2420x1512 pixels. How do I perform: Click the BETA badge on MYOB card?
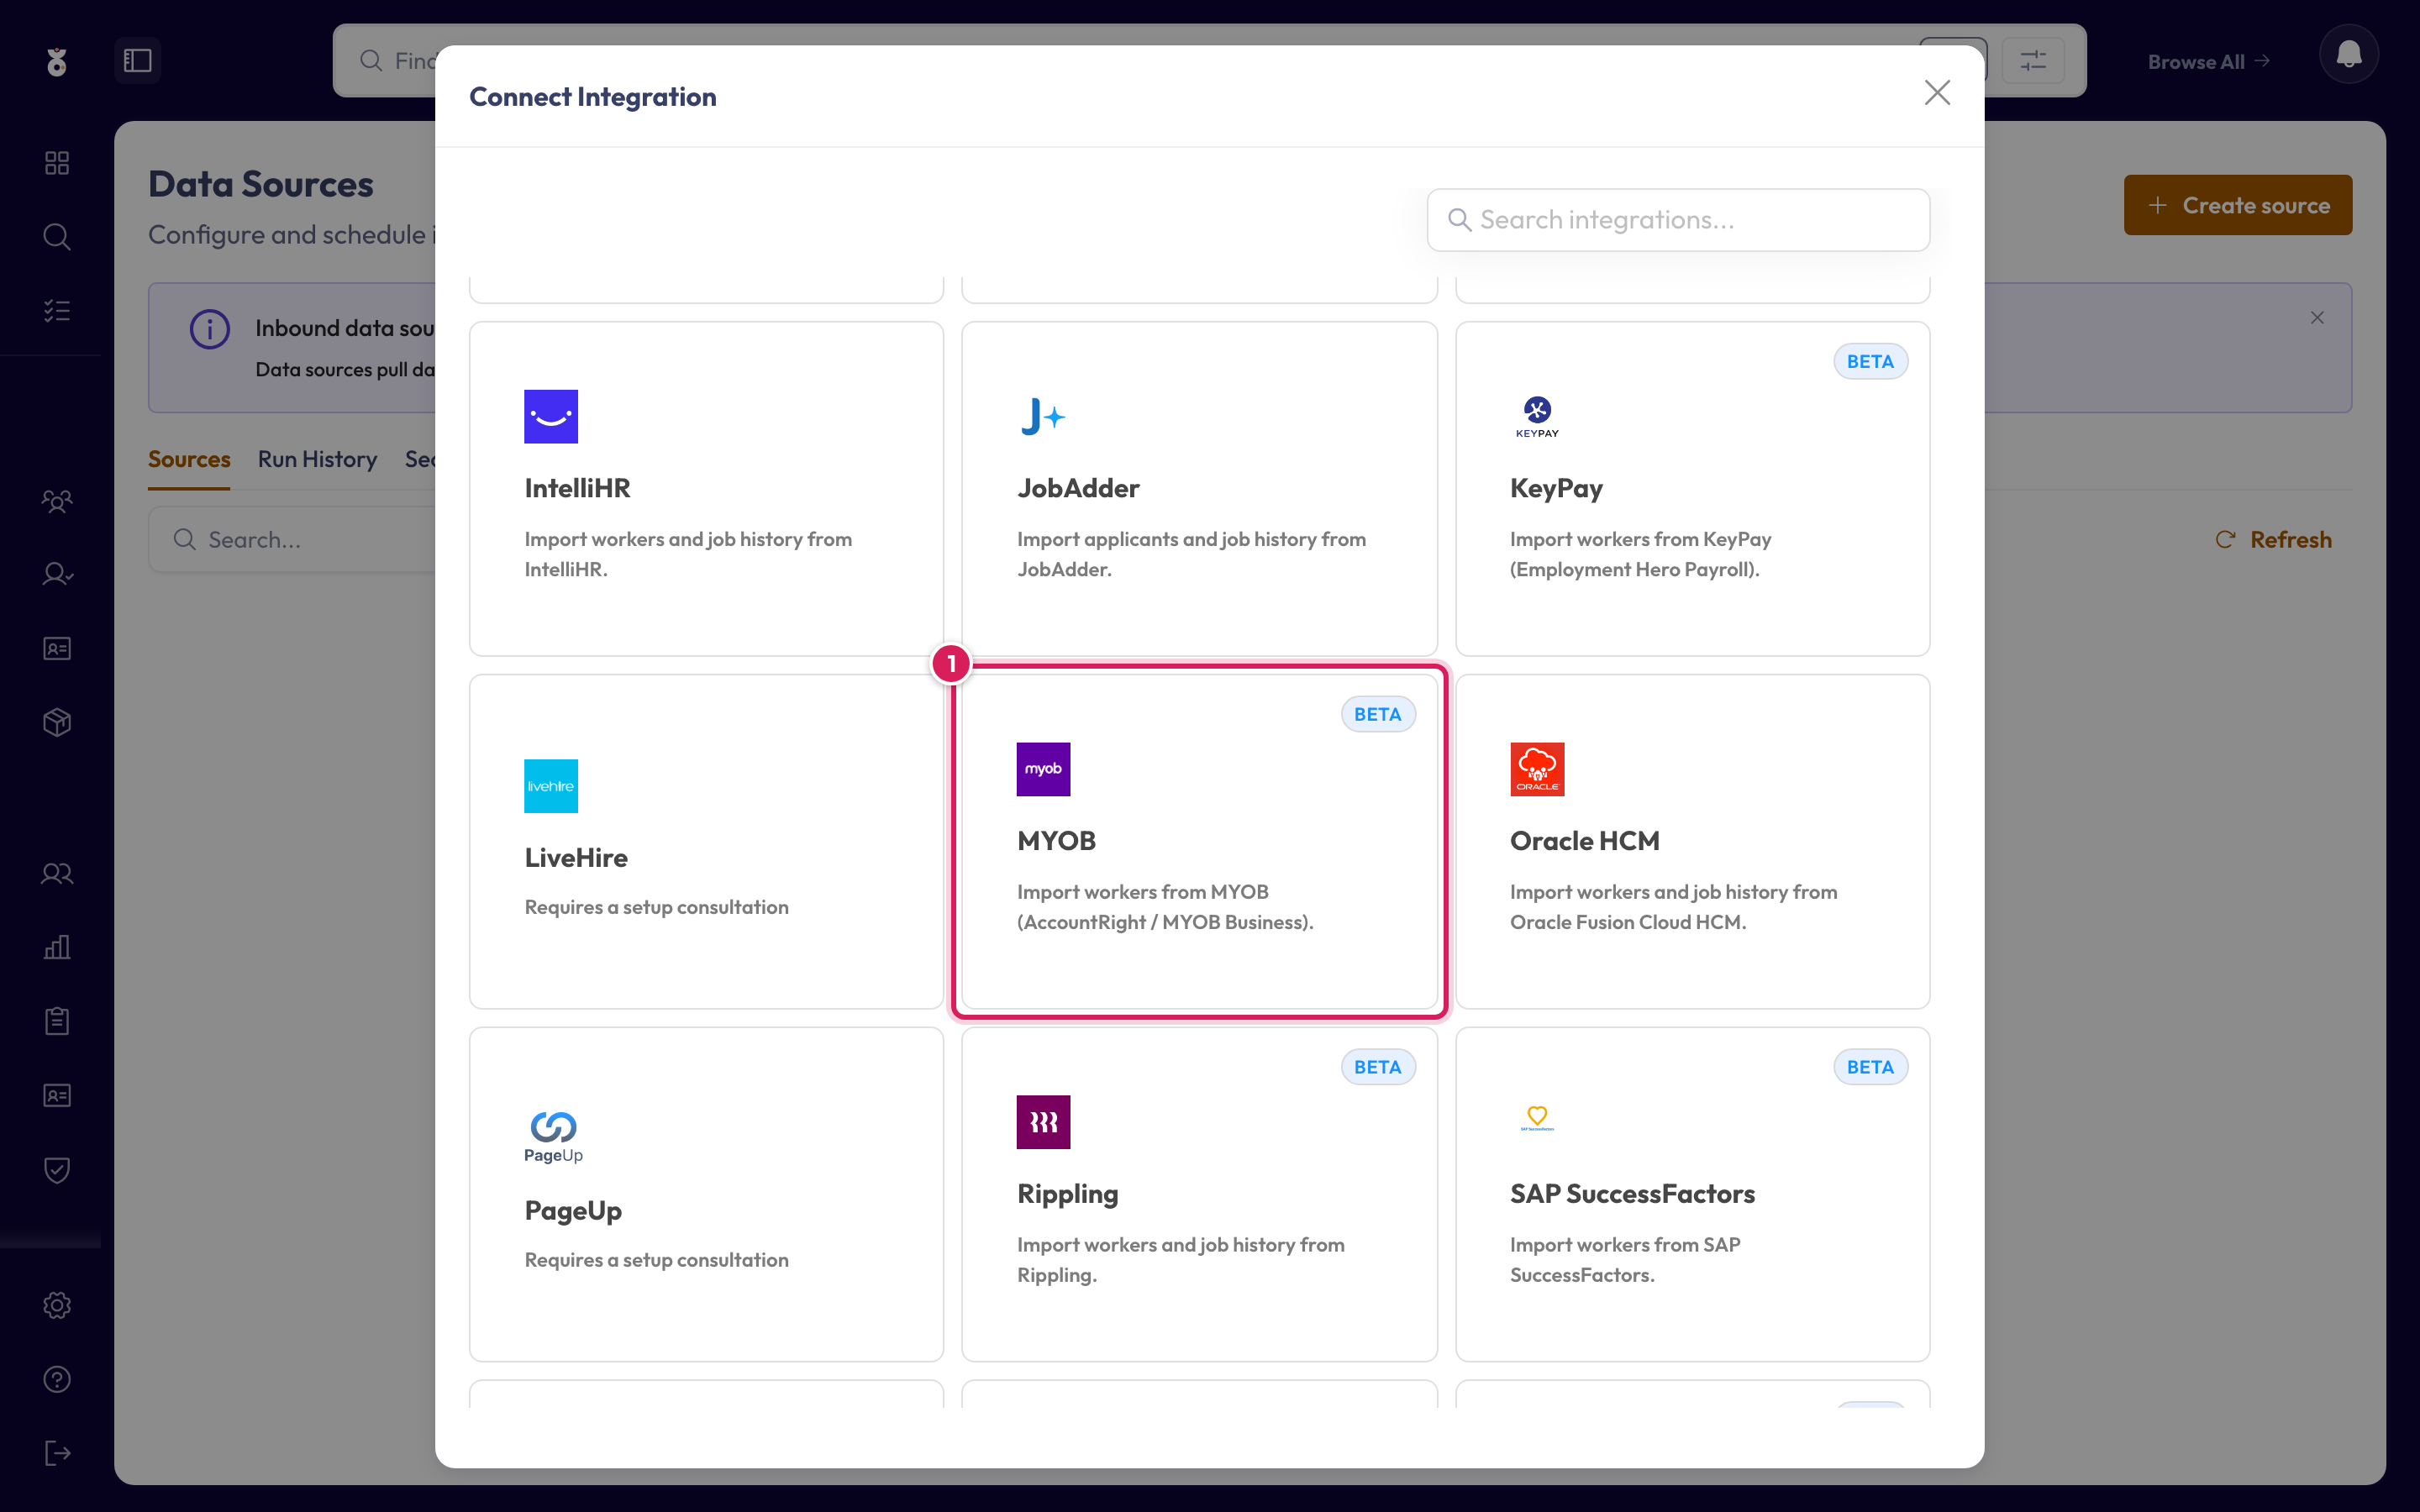[1377, 714]
